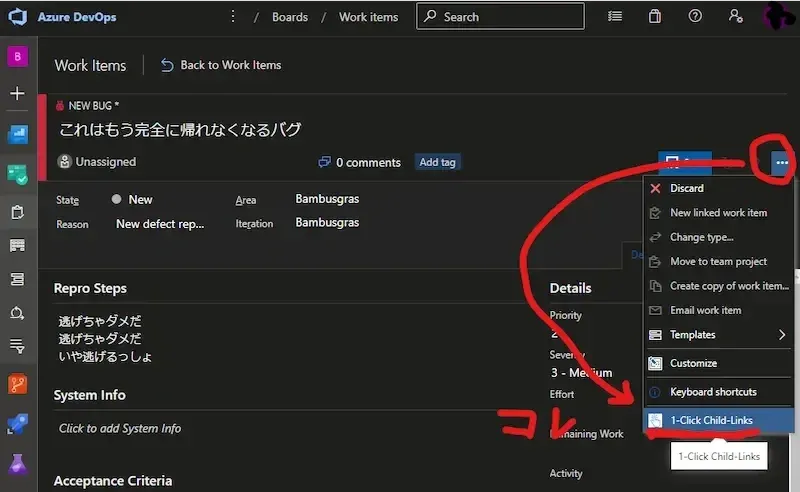
Task: Click the plus icon in sidebar
Action: (x=17, y=94)
